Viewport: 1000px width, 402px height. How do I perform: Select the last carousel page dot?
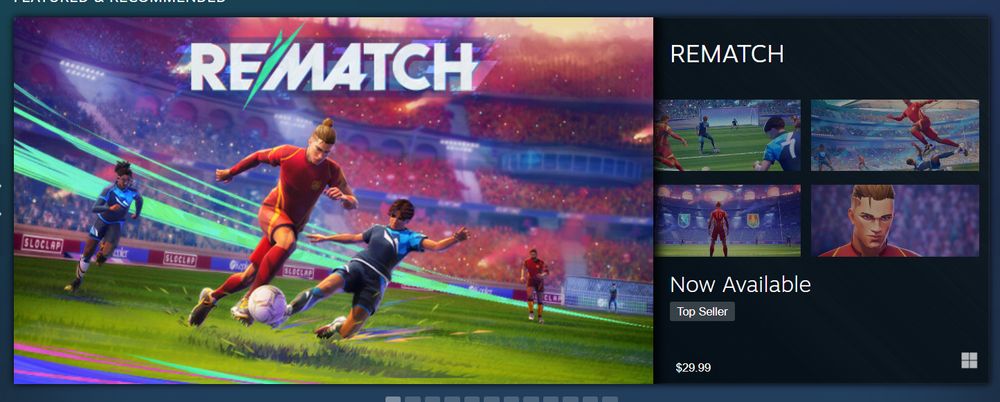(610, 399)
